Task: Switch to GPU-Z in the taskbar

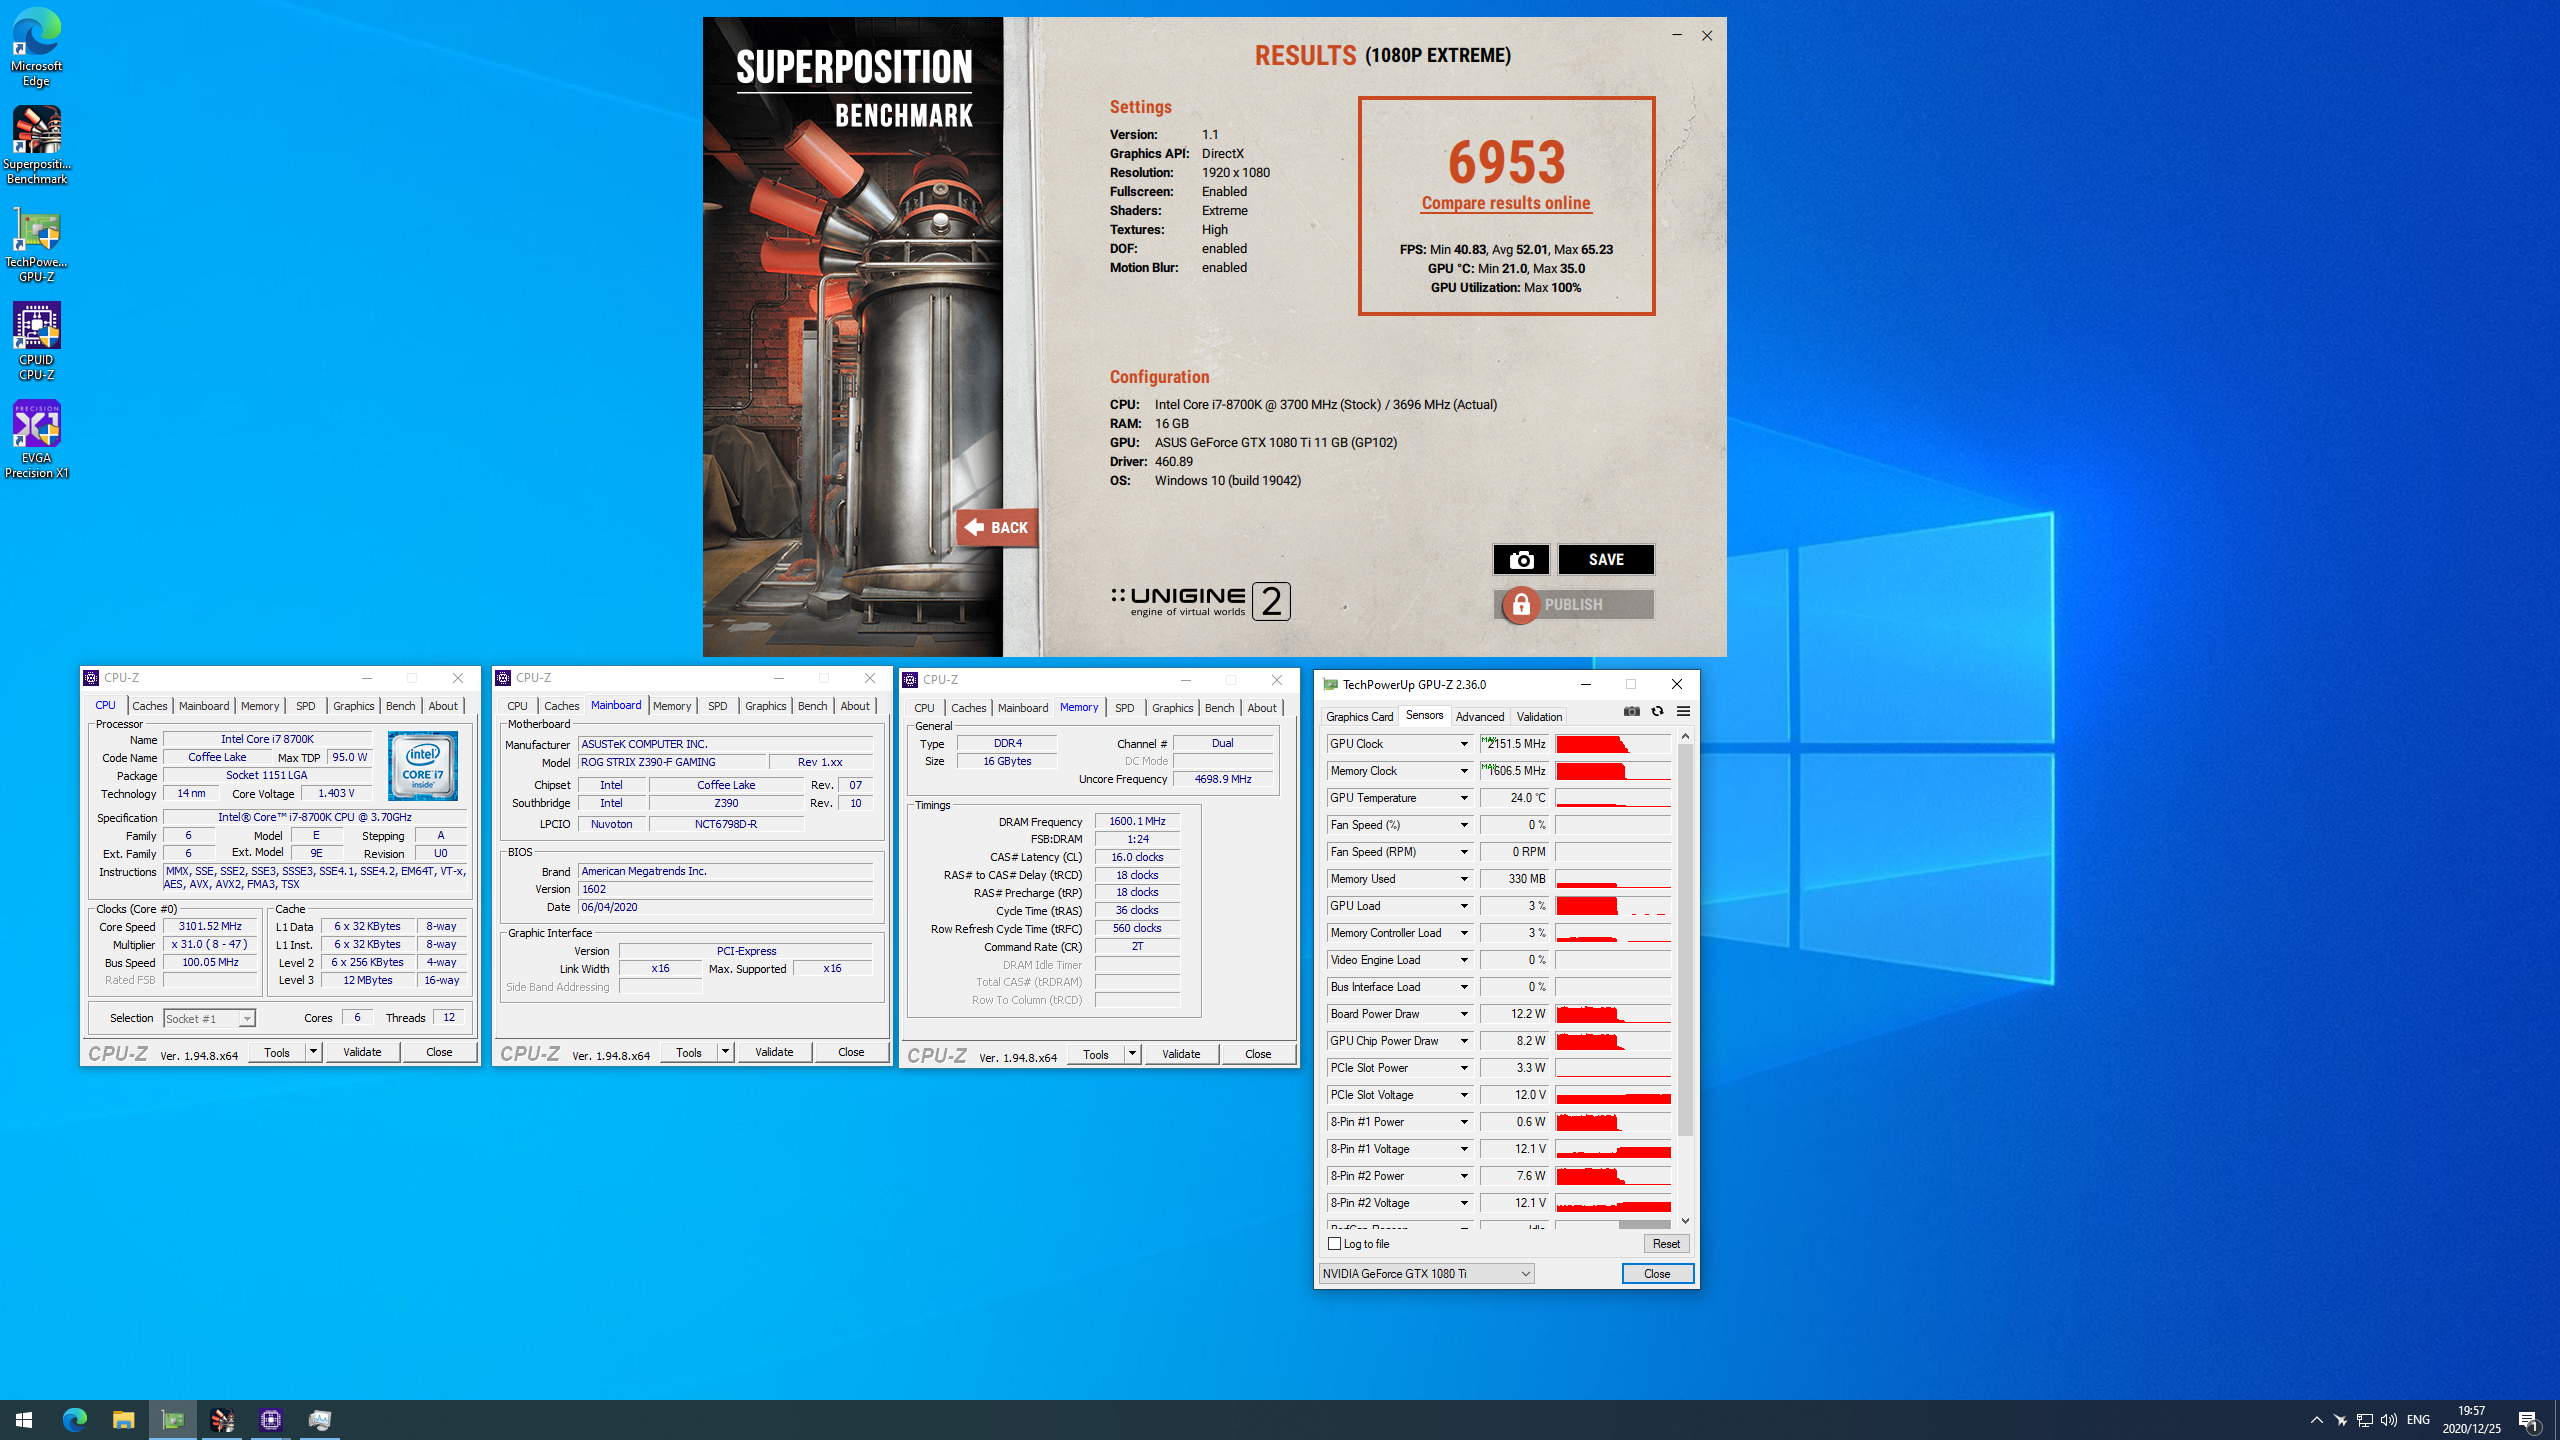Action: click(173, 1419)
